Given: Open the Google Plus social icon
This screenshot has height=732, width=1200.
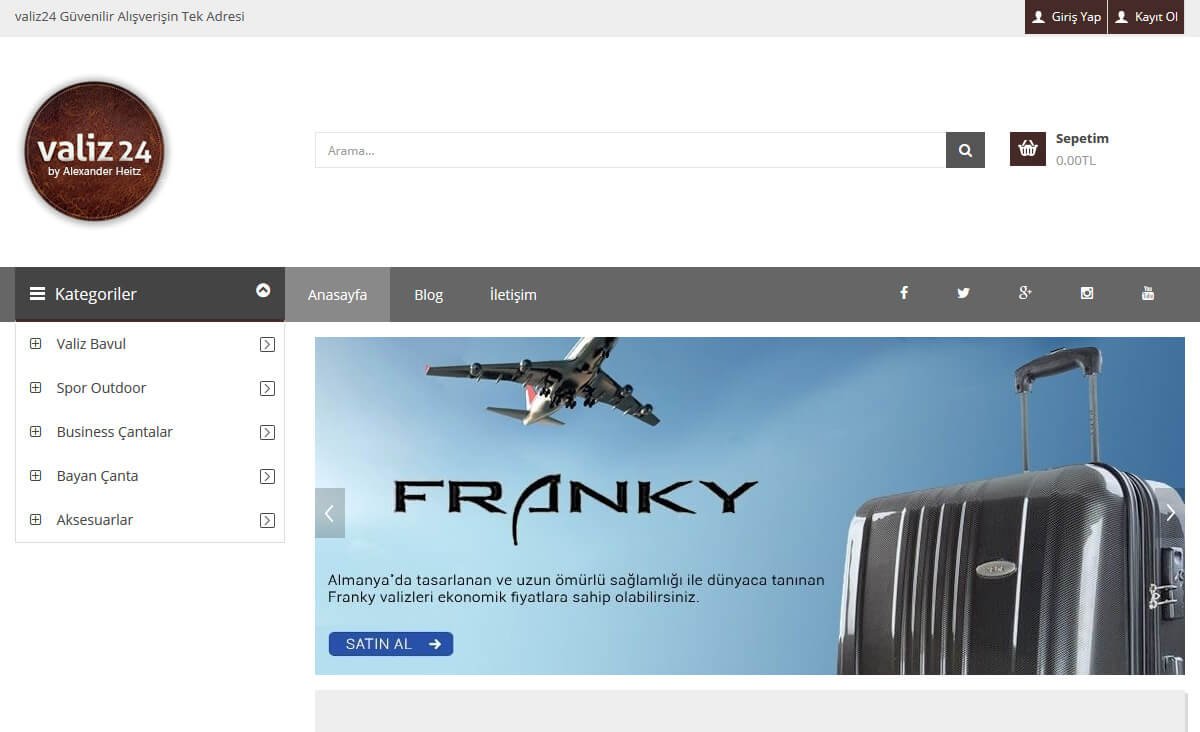Looking at the screenshot, I should pyautogui.click(x=1025, y=293).
